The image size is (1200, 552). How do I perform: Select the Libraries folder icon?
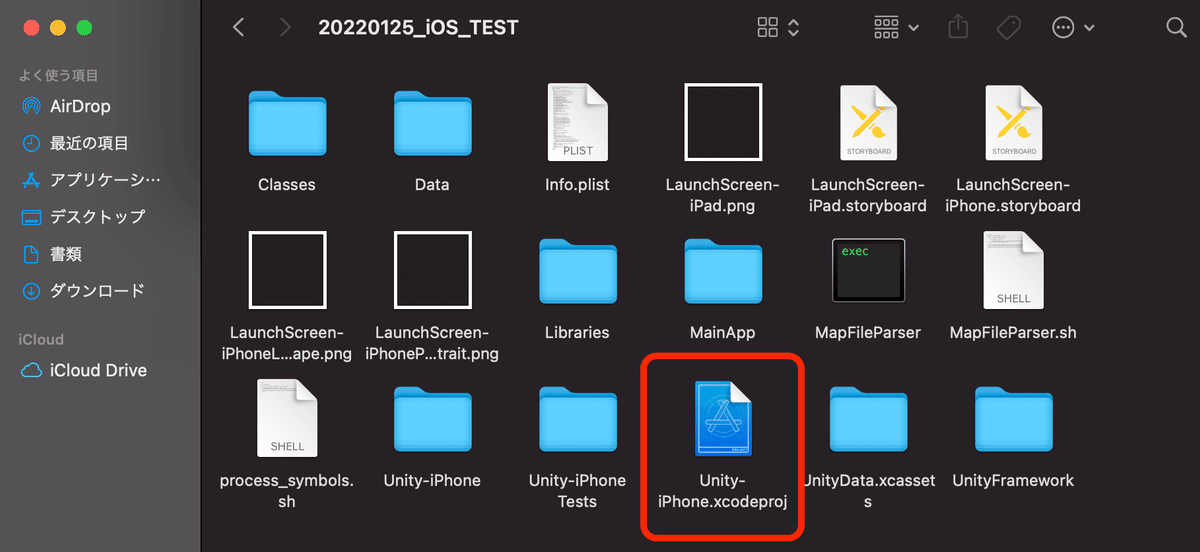[577, 272]
